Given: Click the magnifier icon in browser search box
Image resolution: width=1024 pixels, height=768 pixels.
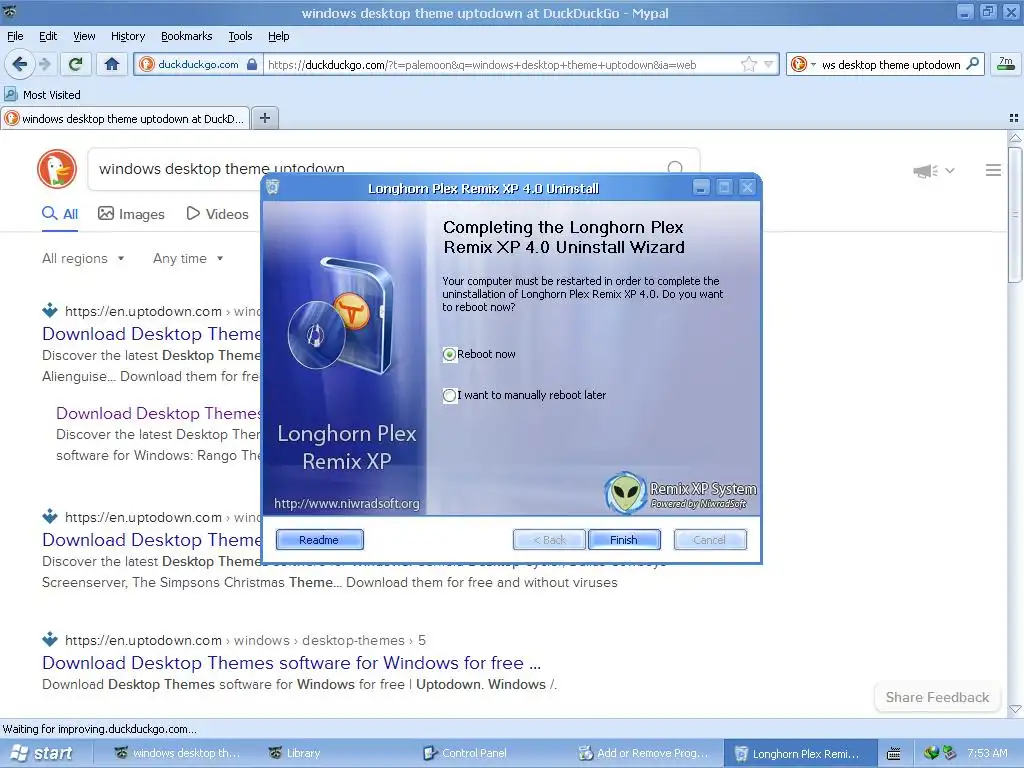Looking at the screenshot, I should (x=972, y=64).
